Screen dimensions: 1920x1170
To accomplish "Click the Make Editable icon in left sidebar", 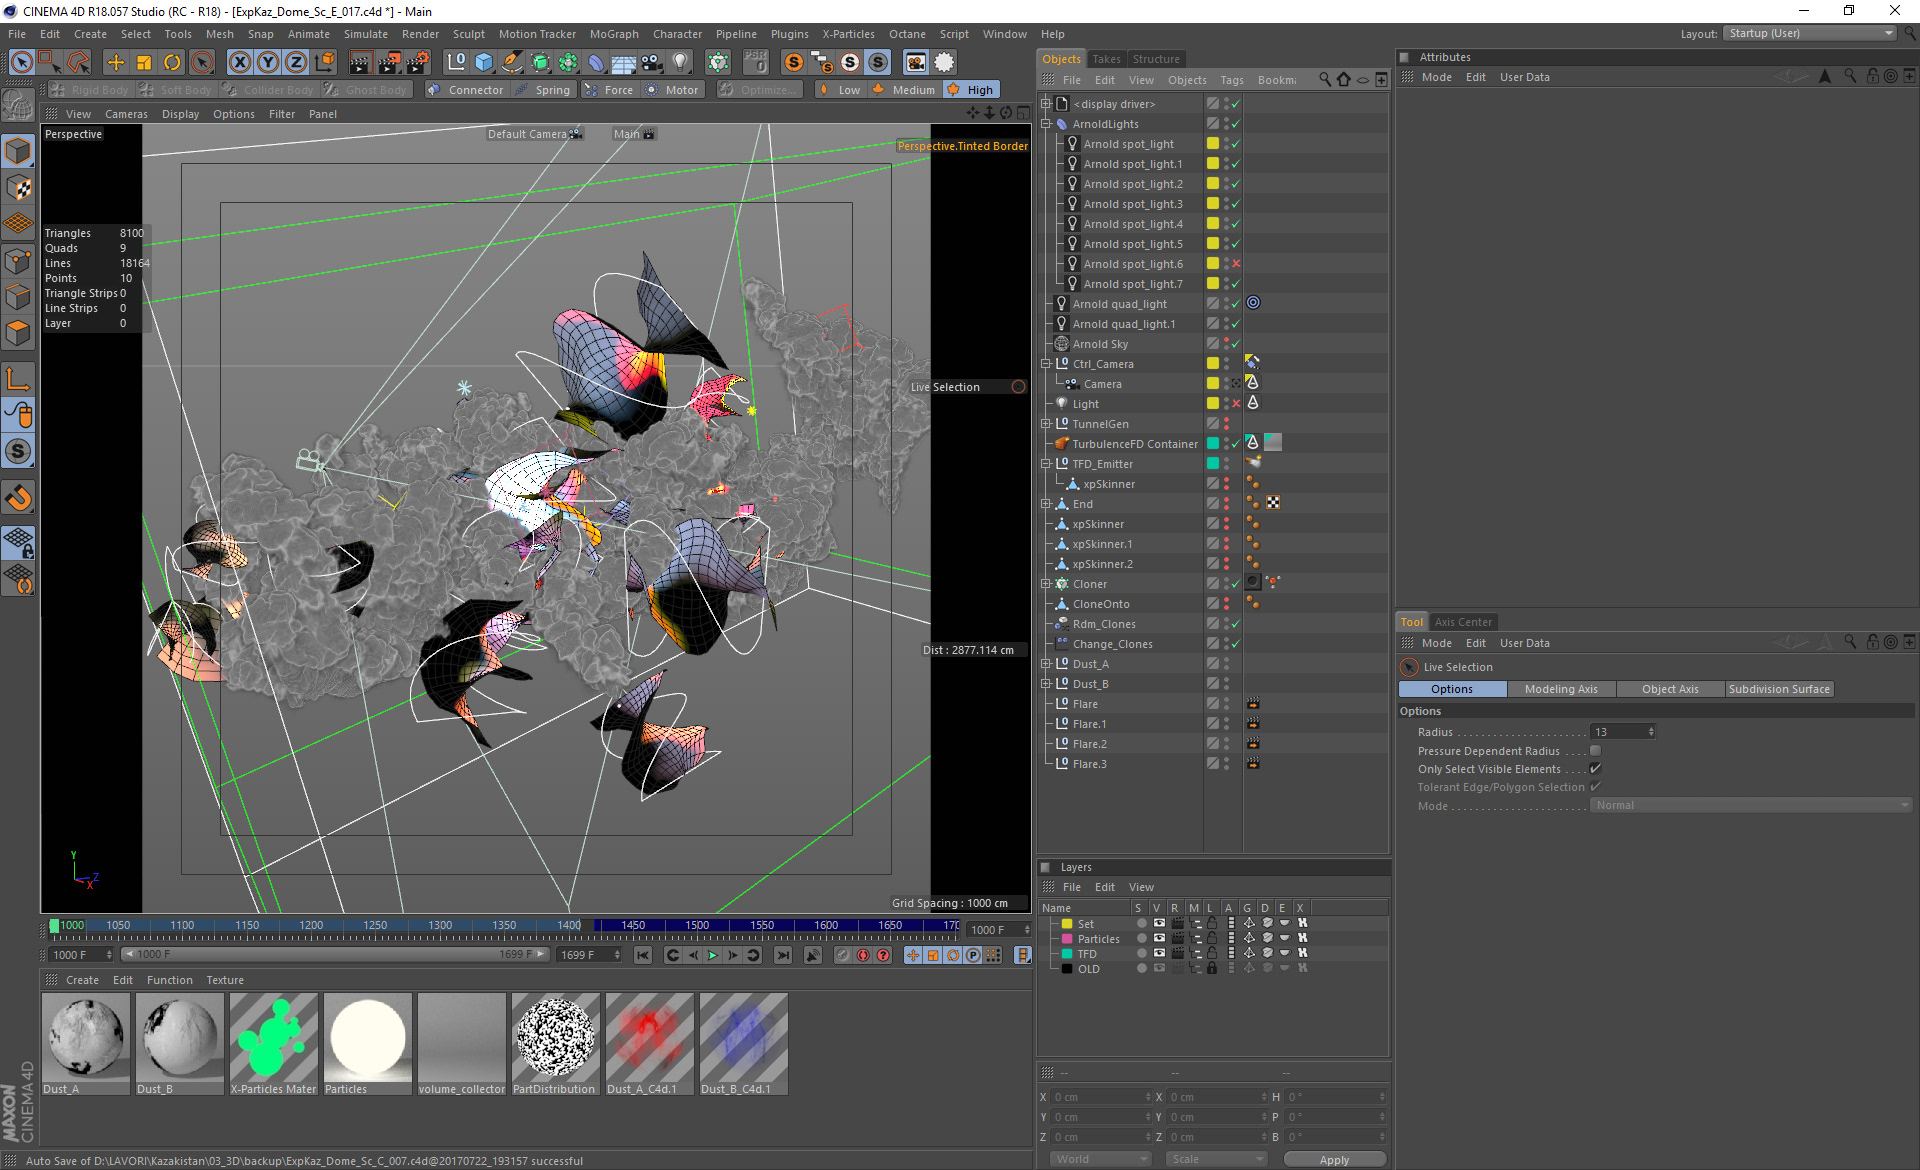I will click(18, 105).
